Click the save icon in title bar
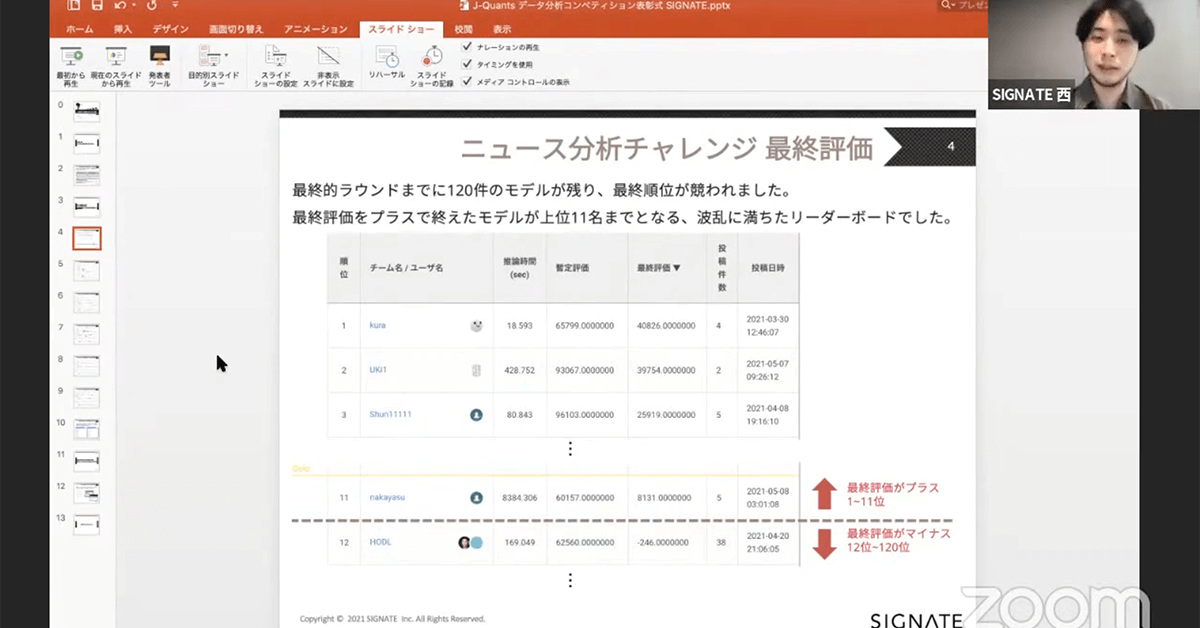Screen dimensions: 1200x628 (x=97, y=6)
